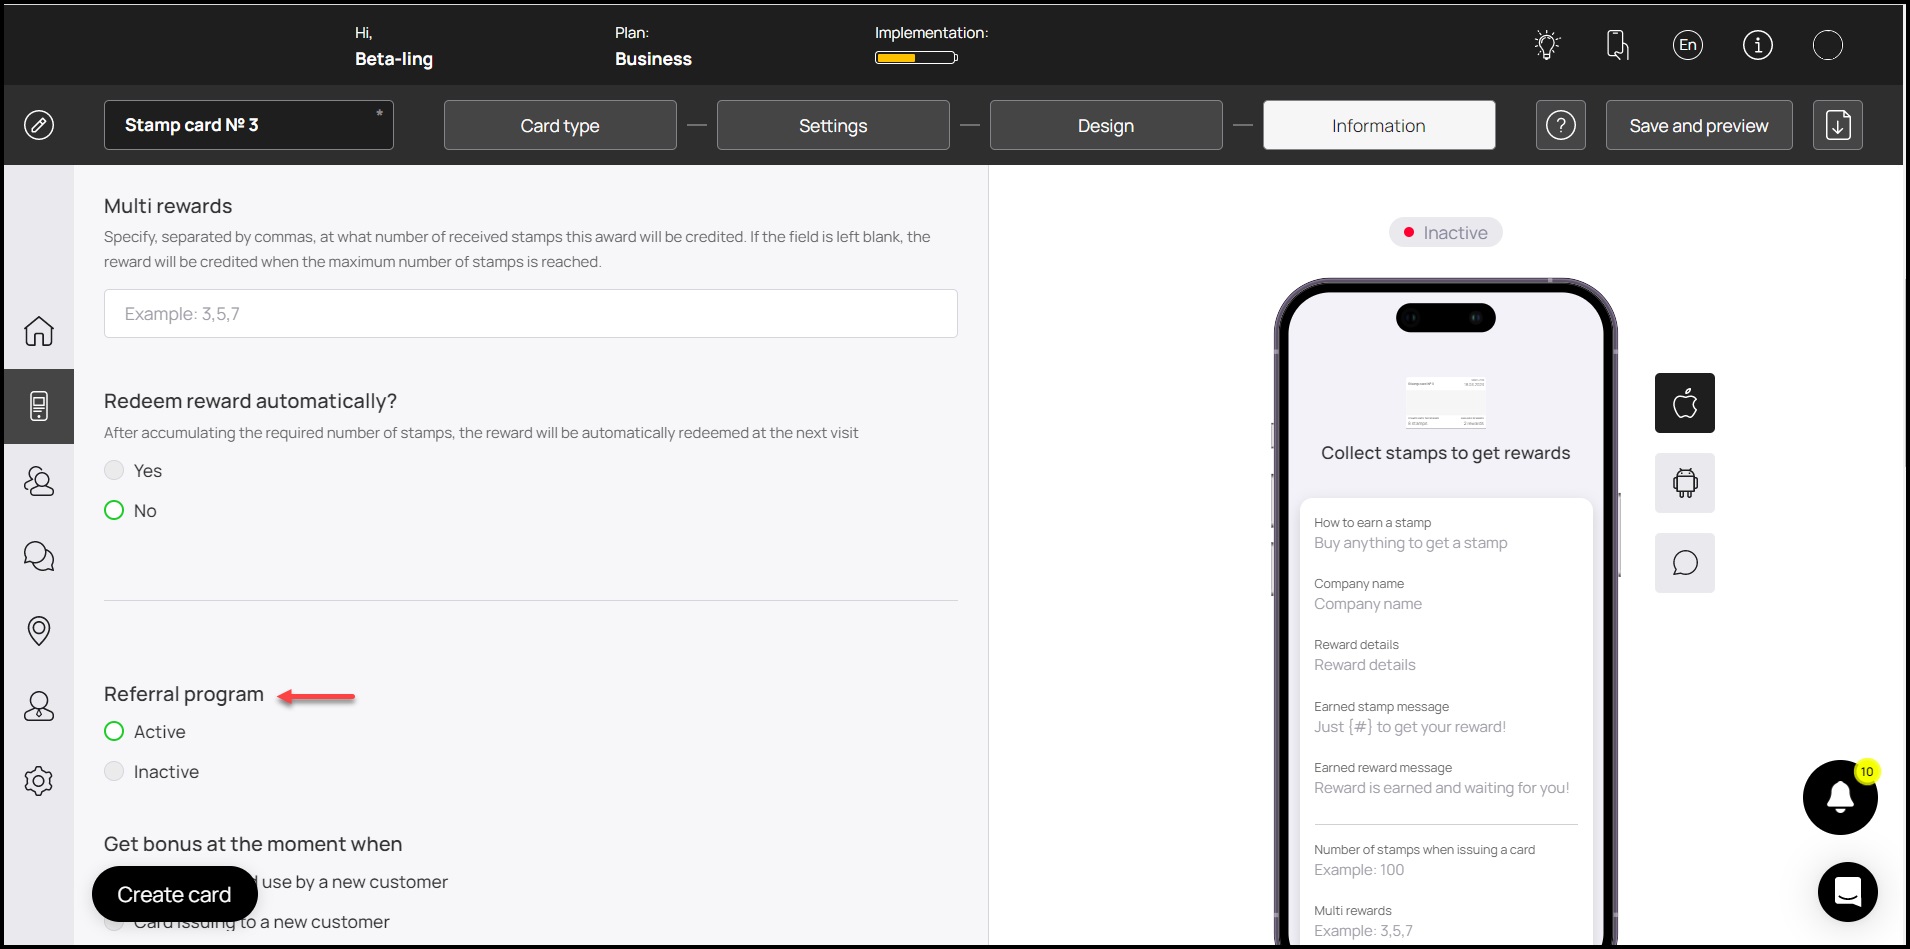
Task: Open the managers user icon in sidebar
Action: click(x=39, y=706)
